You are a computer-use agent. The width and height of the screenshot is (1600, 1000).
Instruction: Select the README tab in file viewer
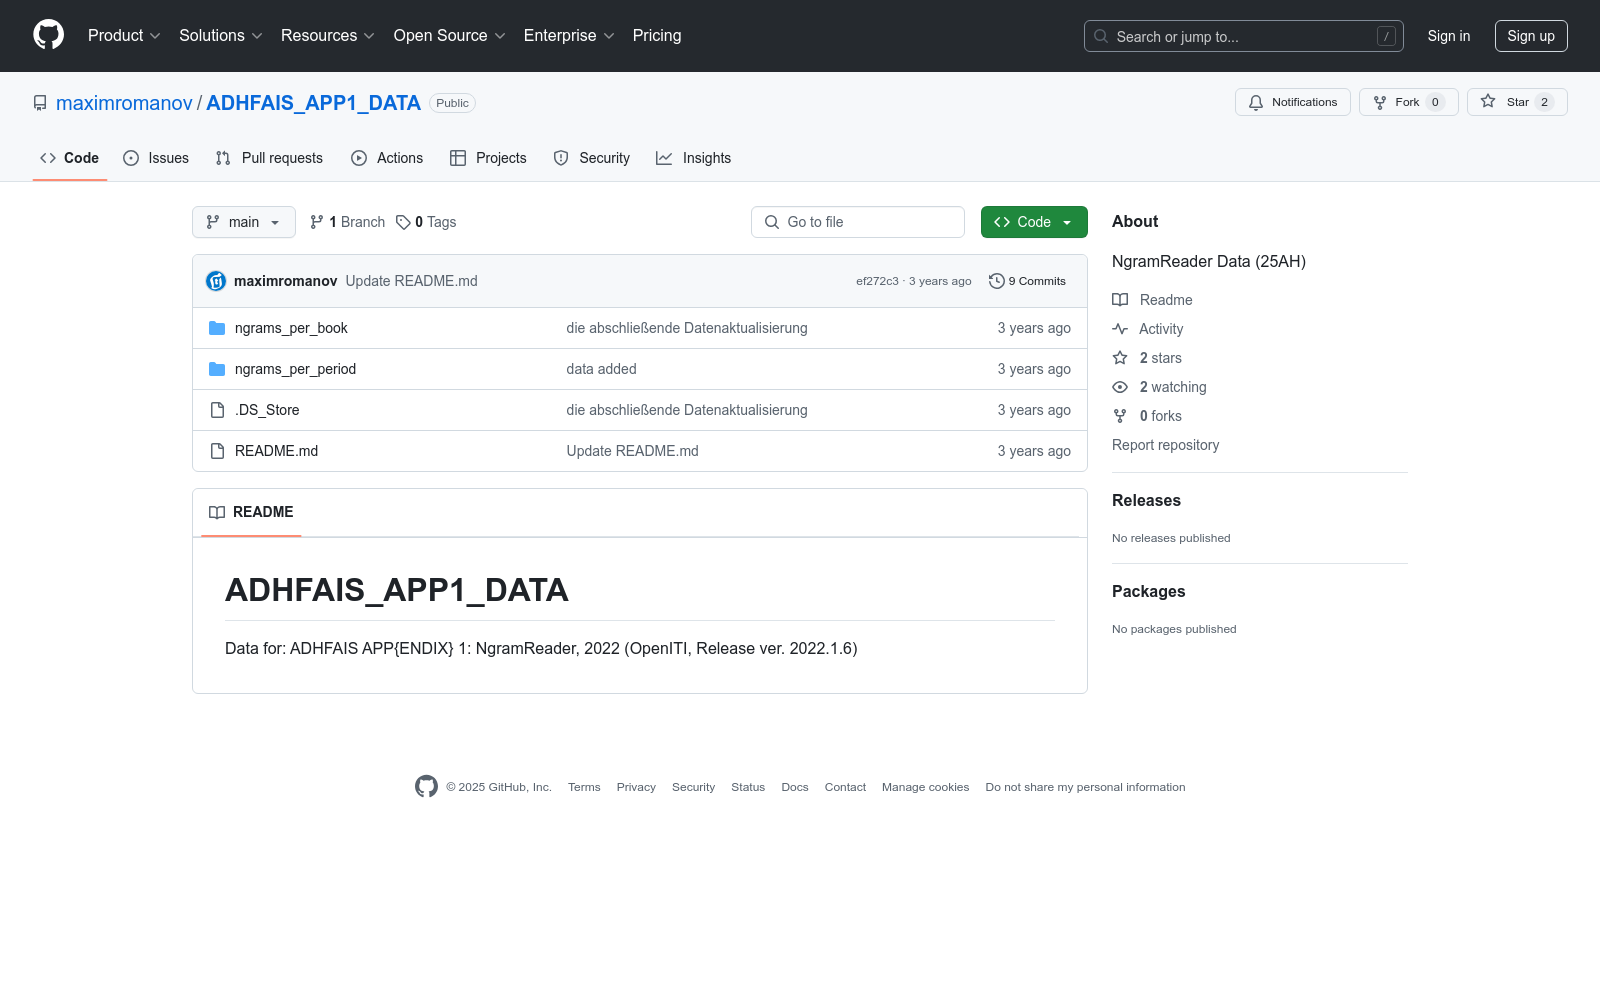tap(251, 512)
